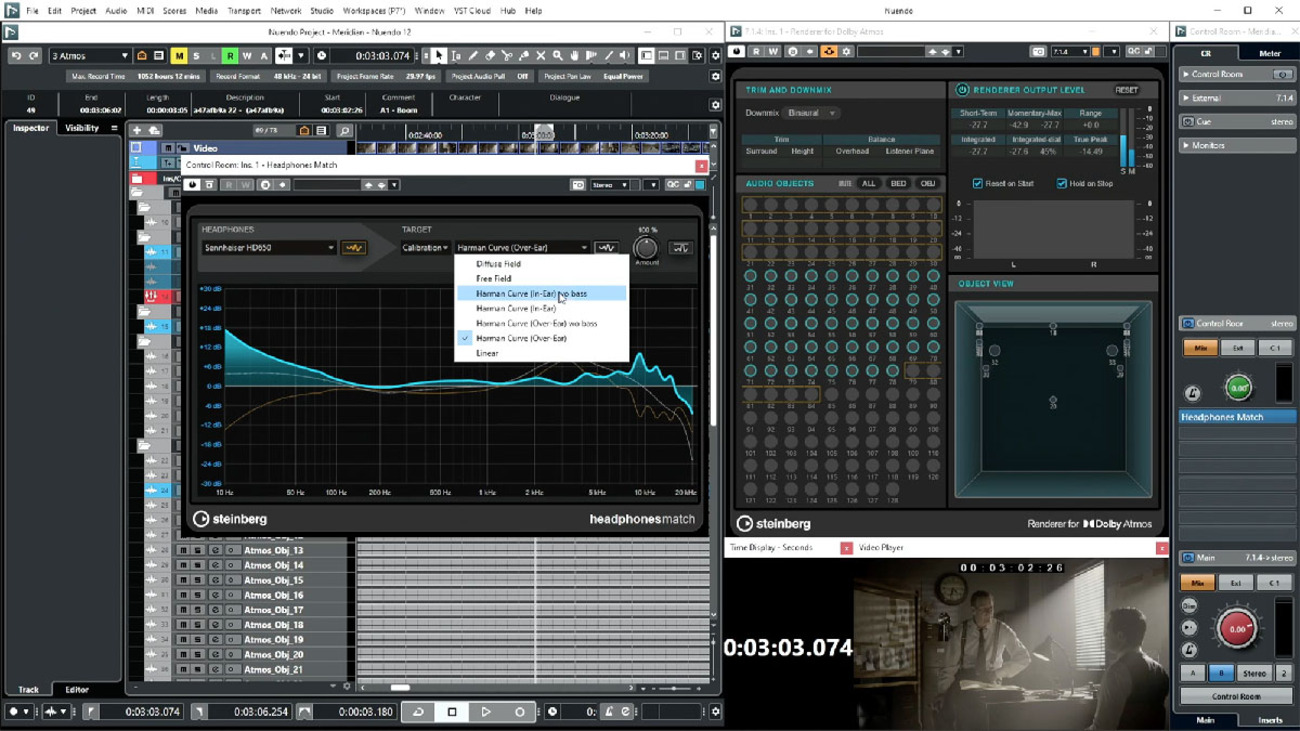Toggle Hold on Stop checkbox
Screen dimensions: 1300x731
click(x=1061, y=184)
